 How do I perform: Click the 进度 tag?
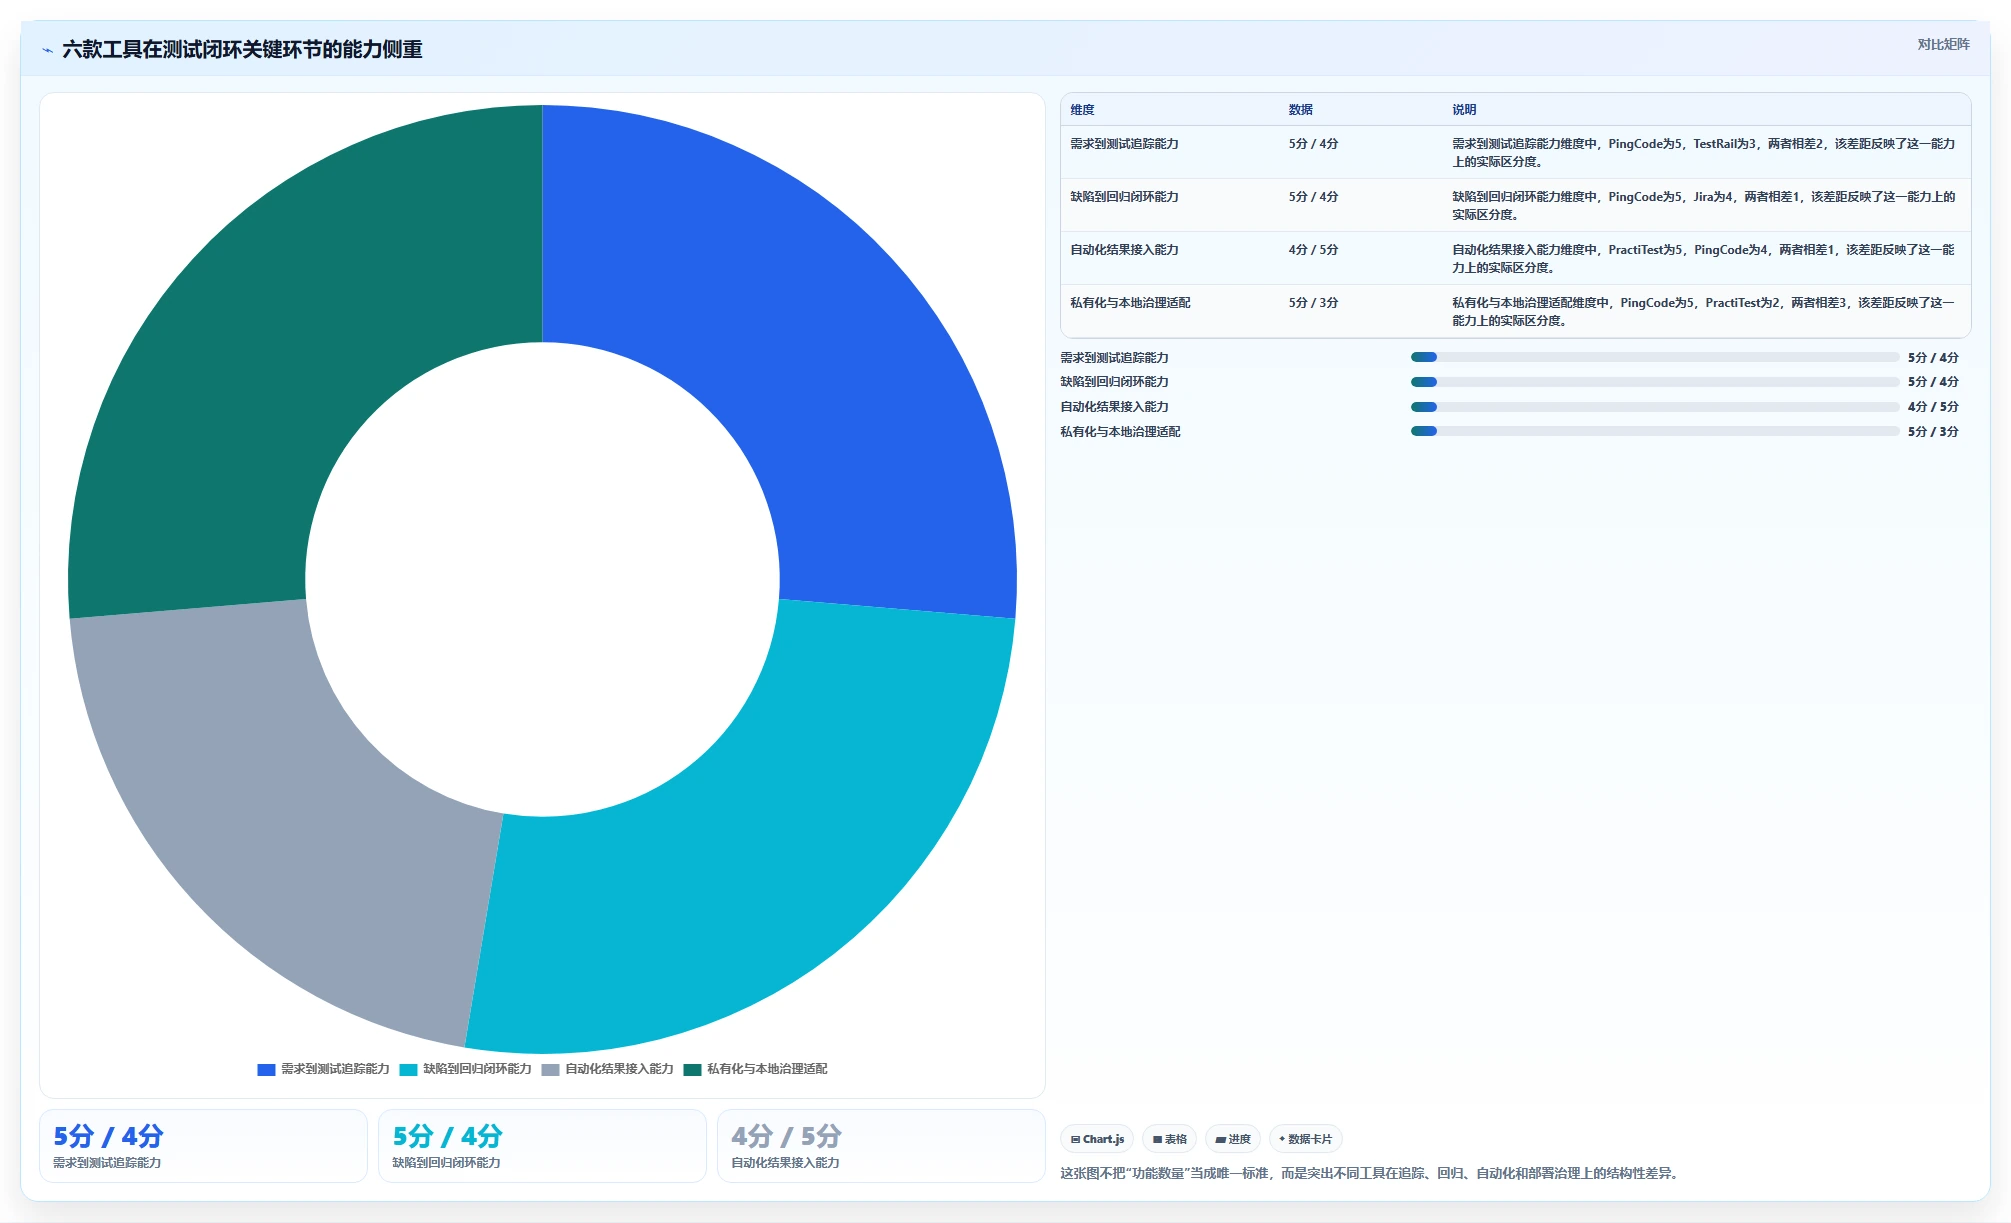pos(1232,1139)
